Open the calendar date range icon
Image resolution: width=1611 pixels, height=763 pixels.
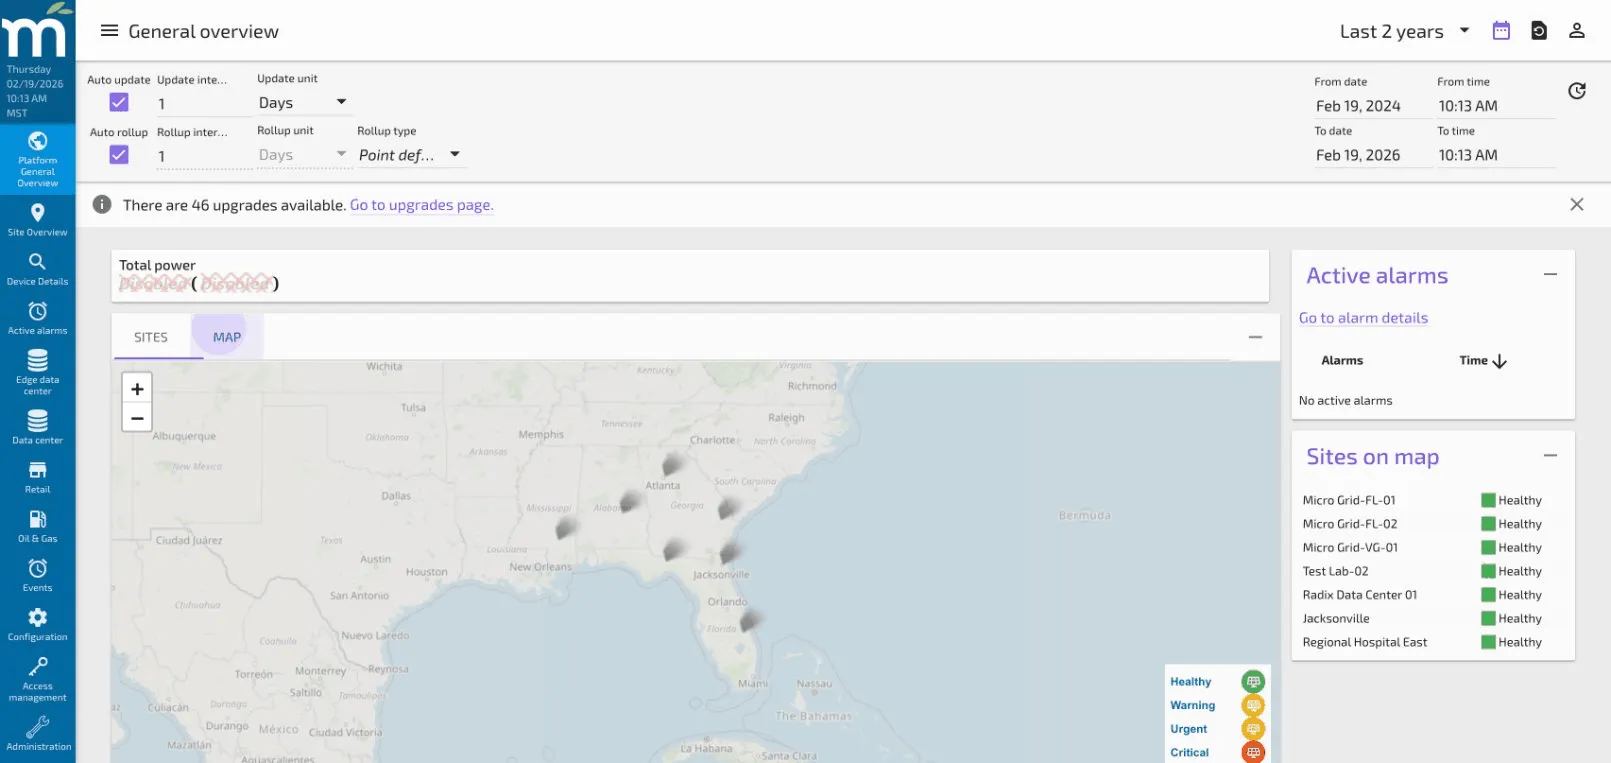coord(1501,31)
